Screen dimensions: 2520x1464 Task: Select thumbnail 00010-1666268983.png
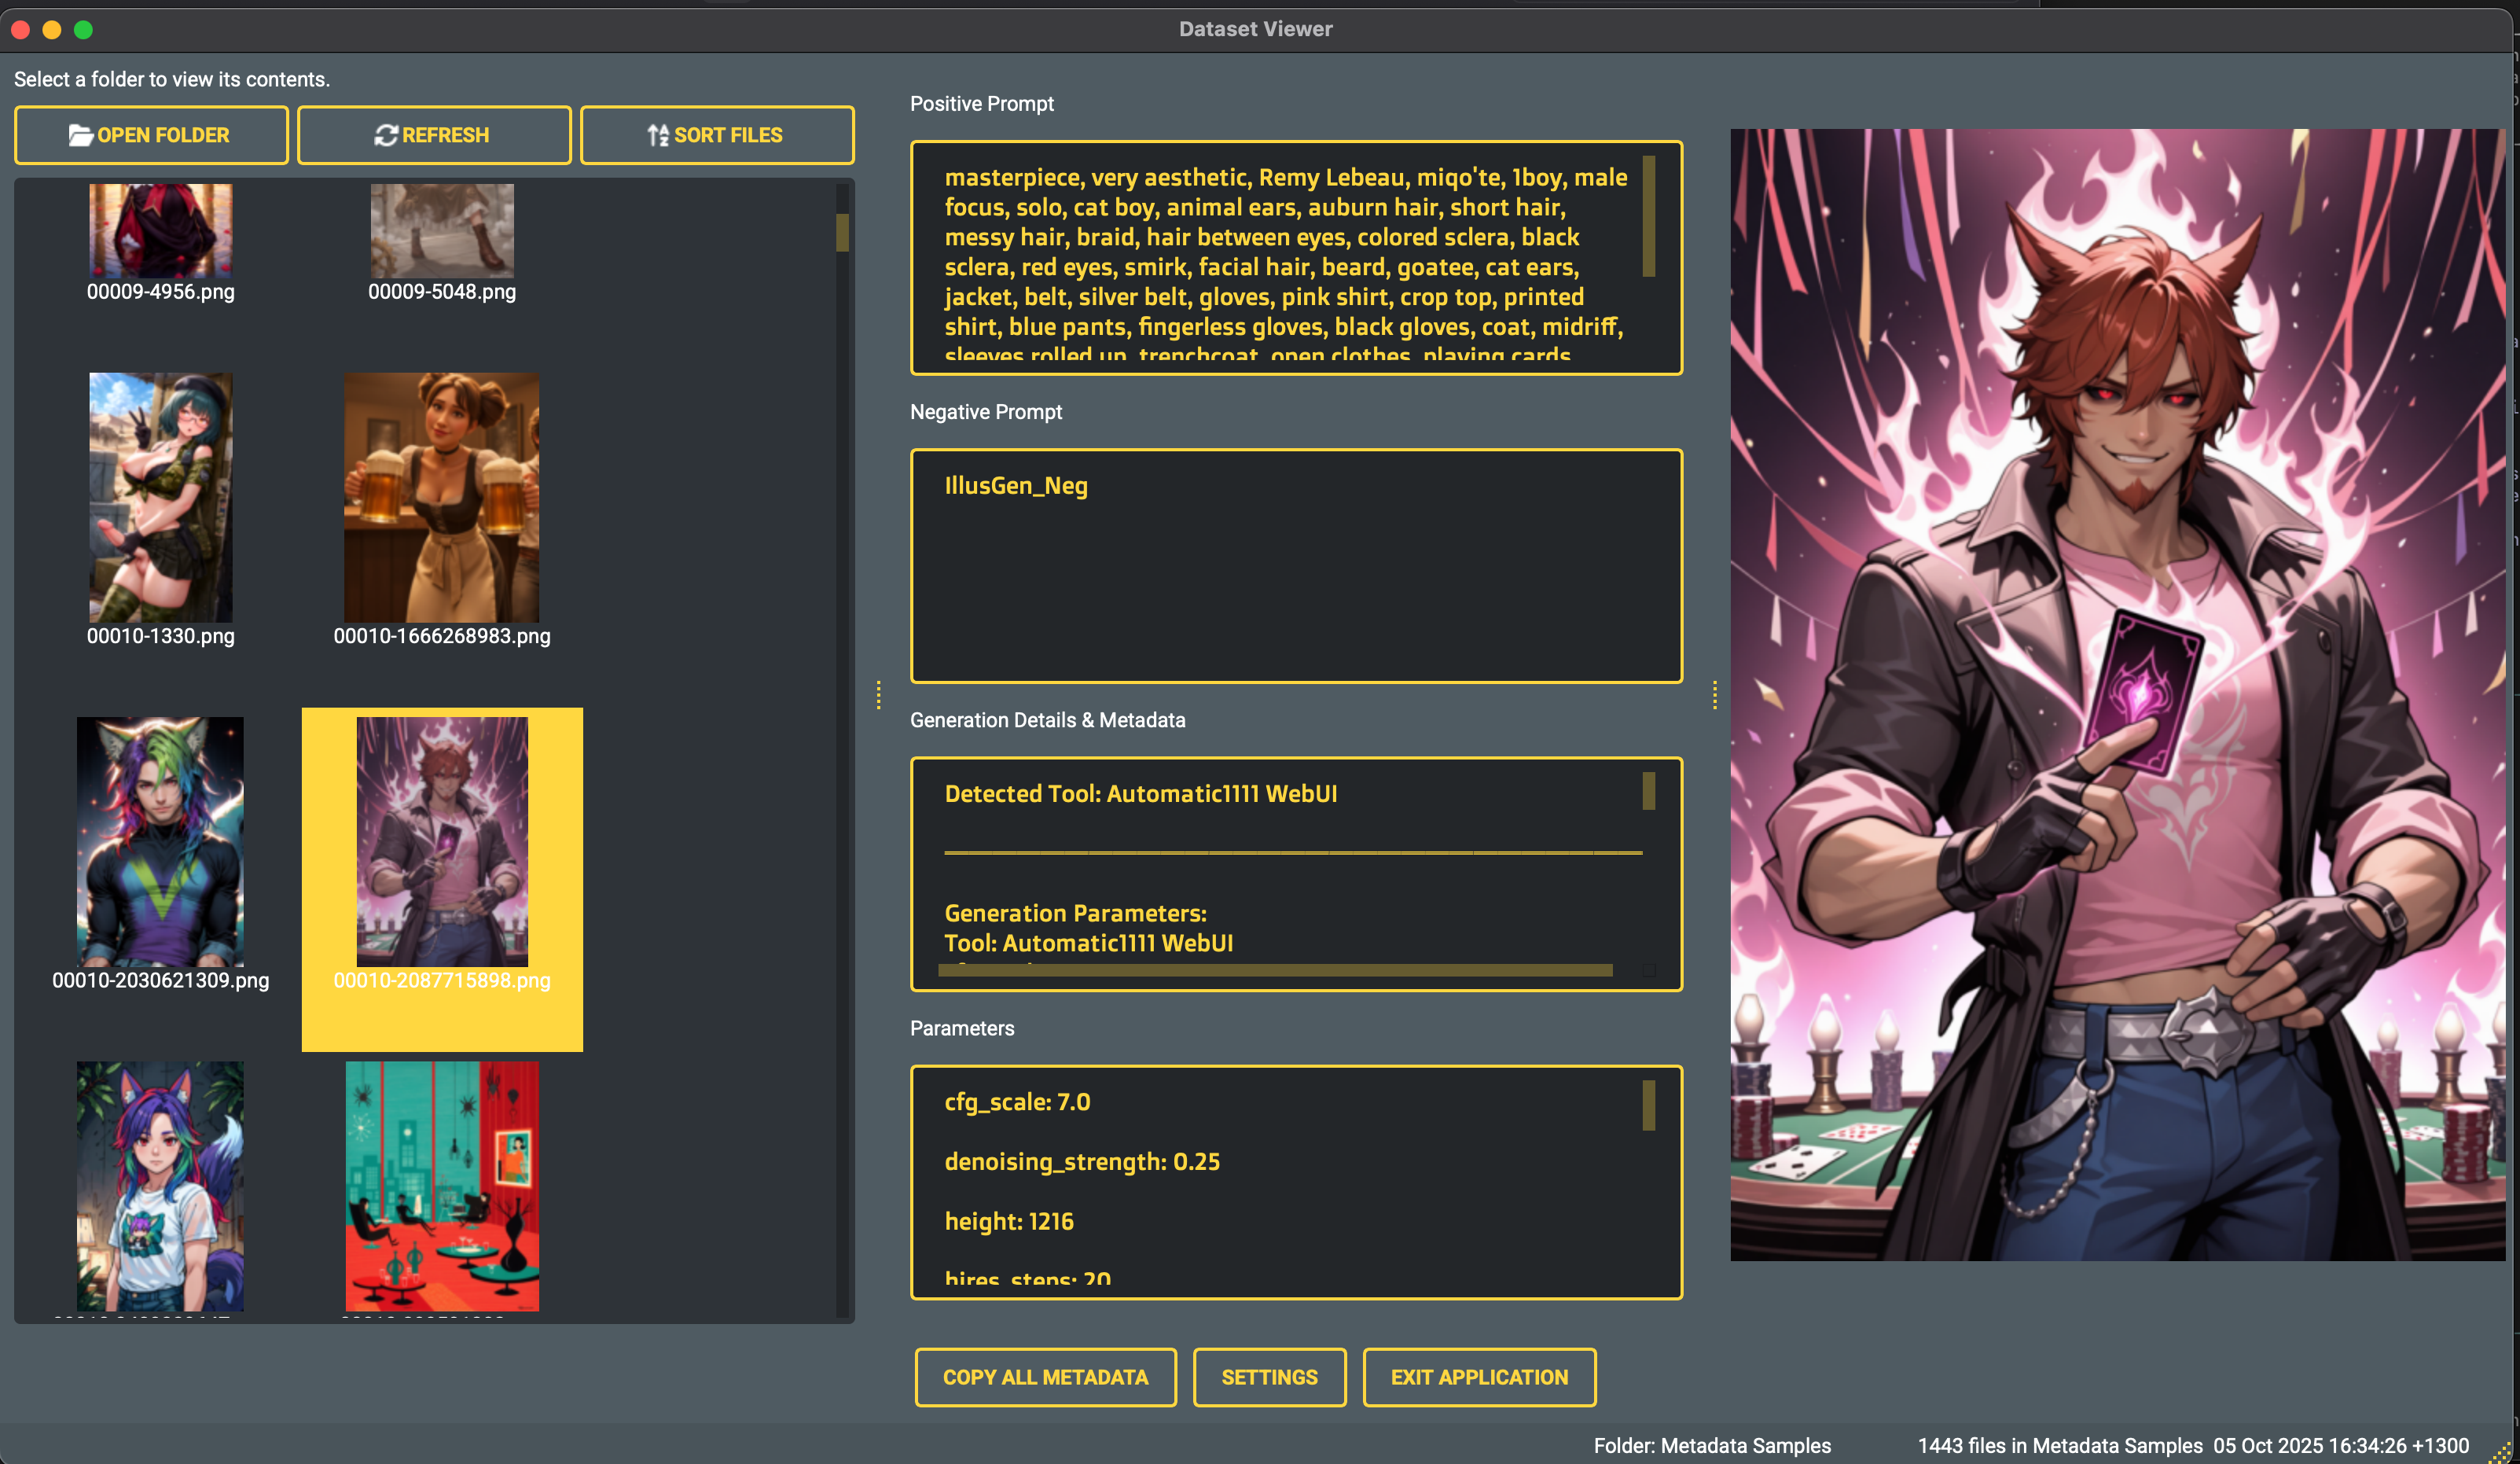[441, 498]
